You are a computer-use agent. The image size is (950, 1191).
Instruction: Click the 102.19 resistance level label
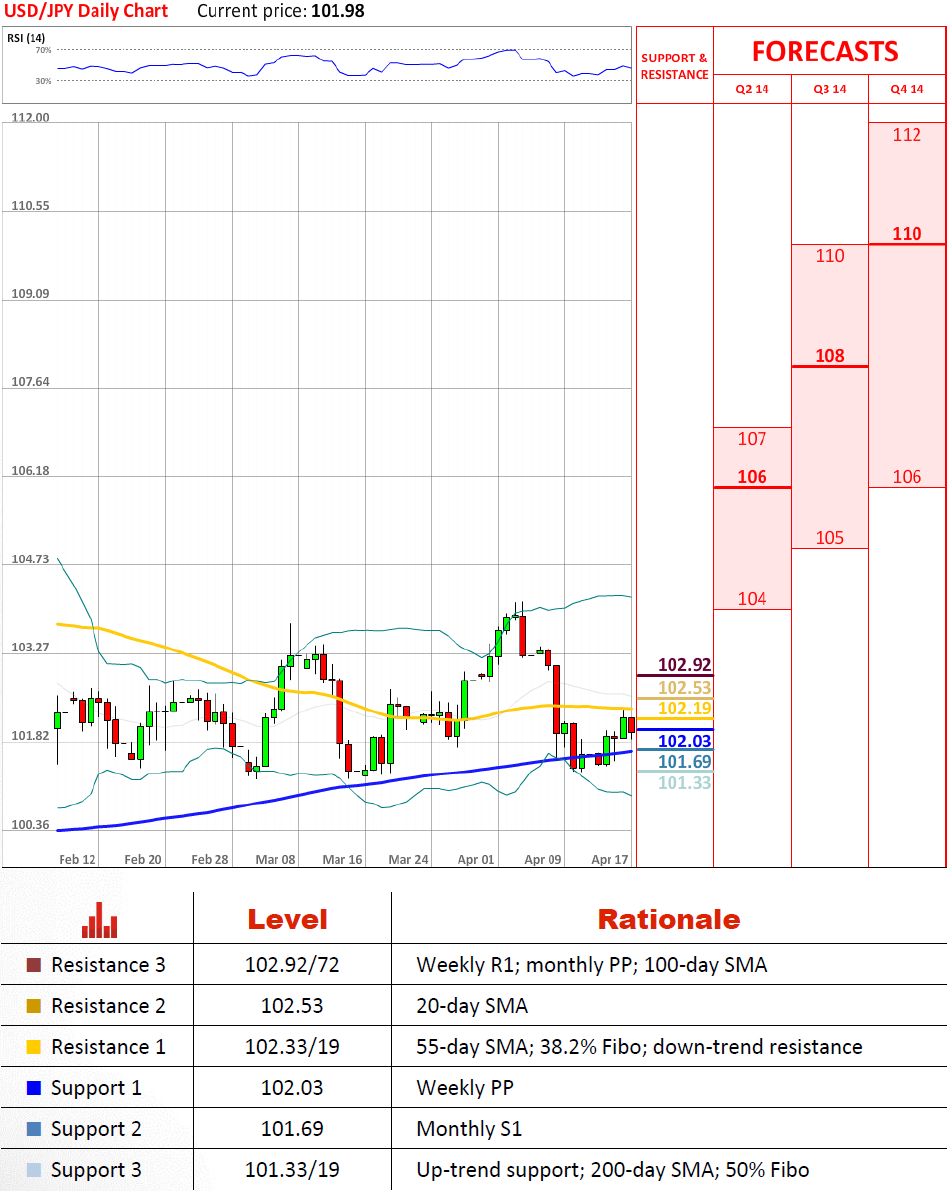(x=684, y=708)
